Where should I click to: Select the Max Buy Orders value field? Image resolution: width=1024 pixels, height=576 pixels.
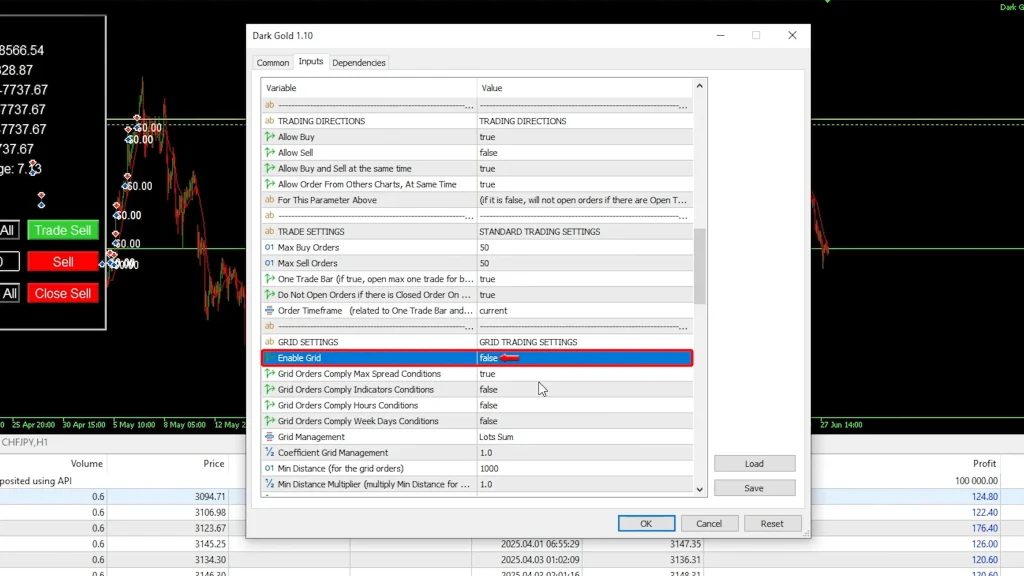pyautogui.click(x=583, y=247)
